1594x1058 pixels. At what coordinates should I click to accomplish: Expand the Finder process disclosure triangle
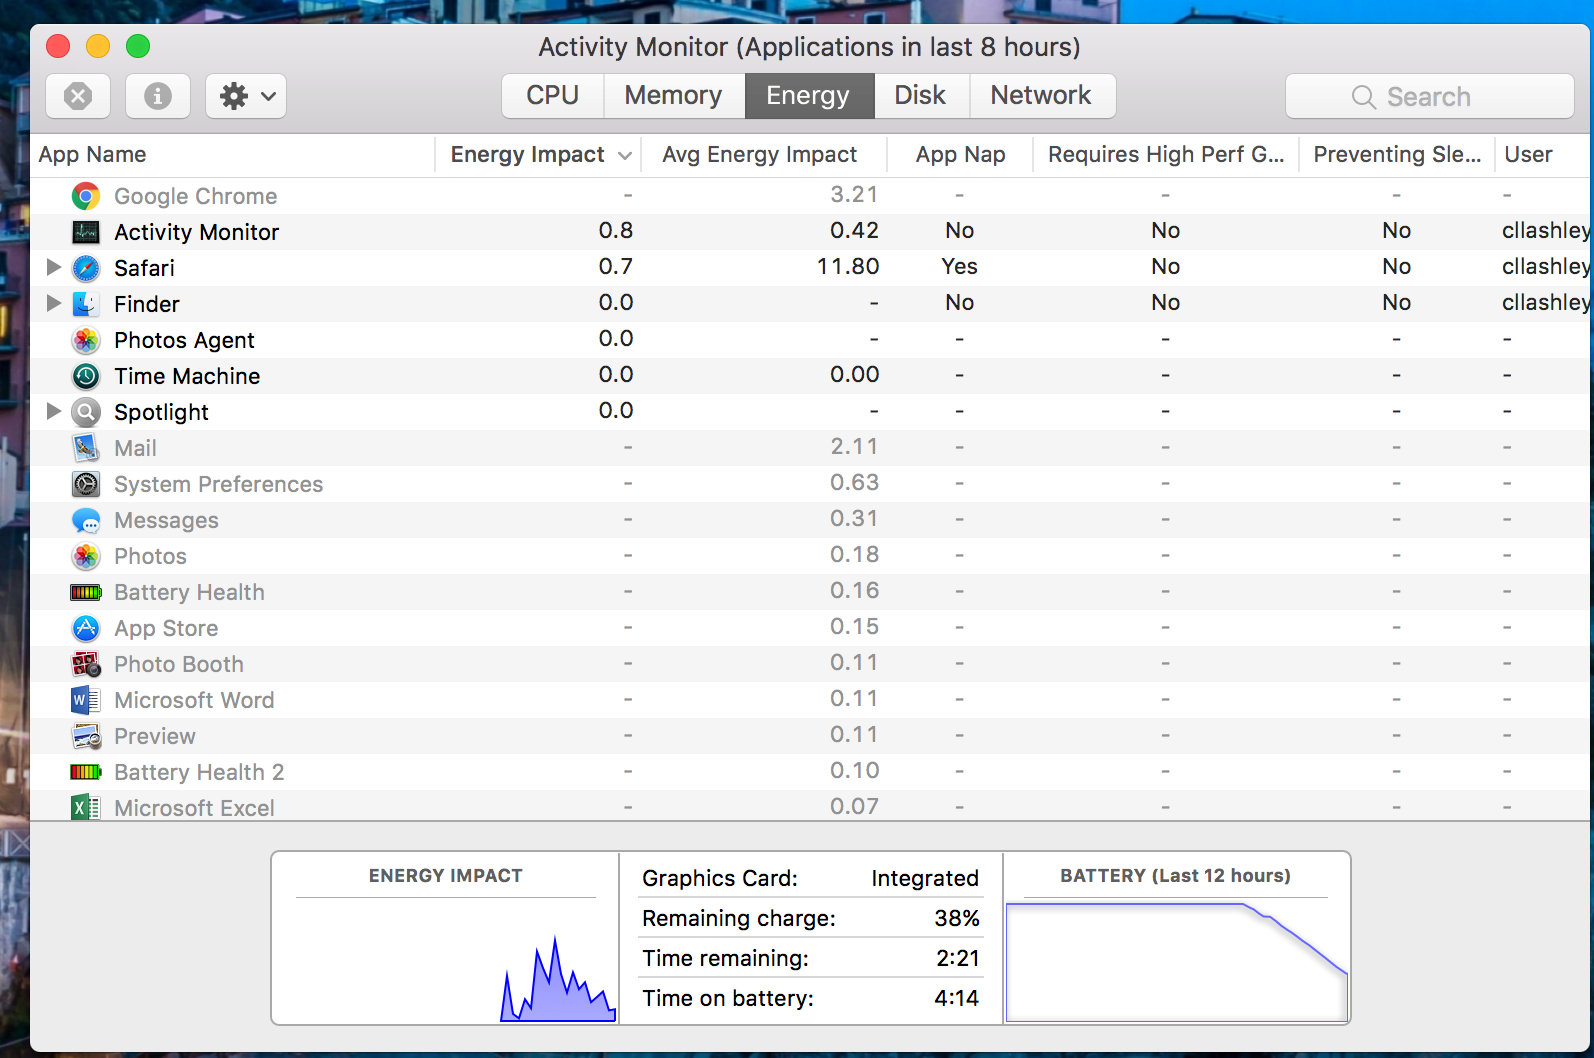pos(54,303)
